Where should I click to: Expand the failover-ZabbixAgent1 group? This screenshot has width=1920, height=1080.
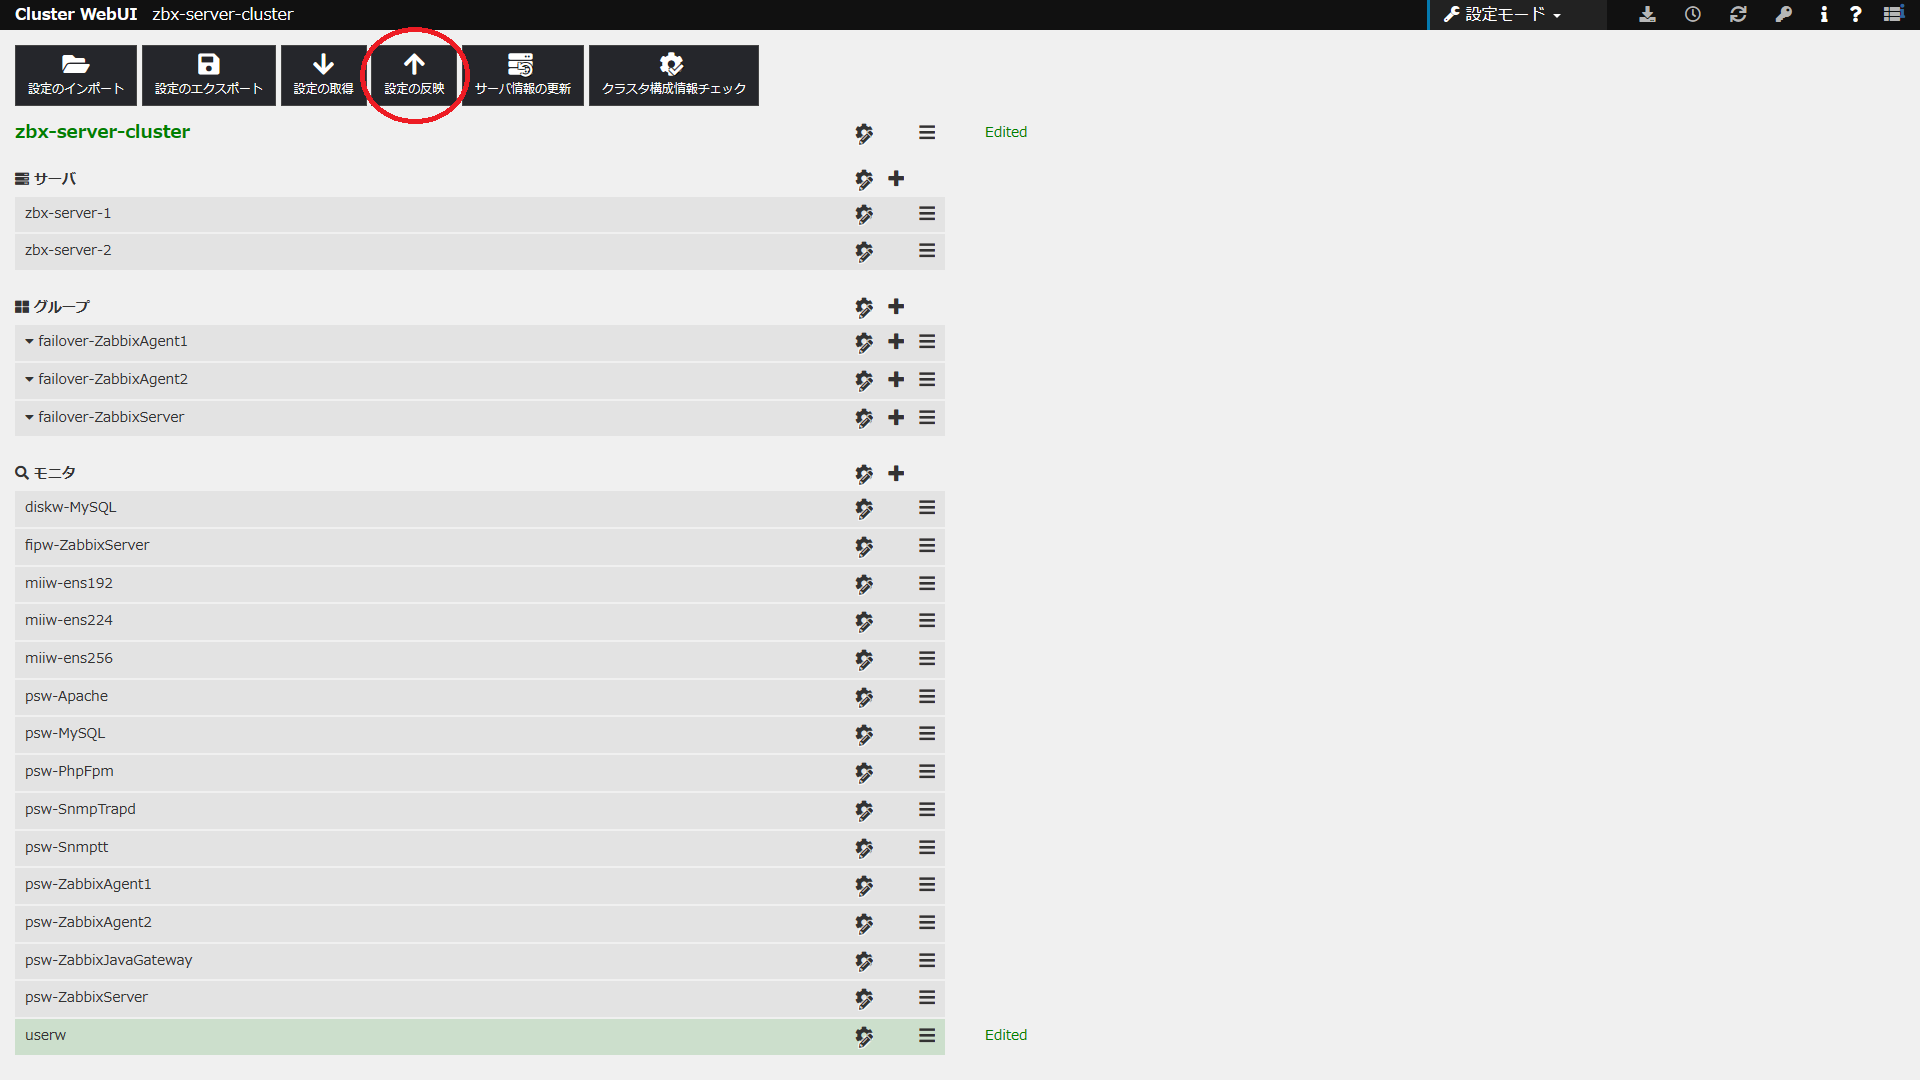click(29, 342)
